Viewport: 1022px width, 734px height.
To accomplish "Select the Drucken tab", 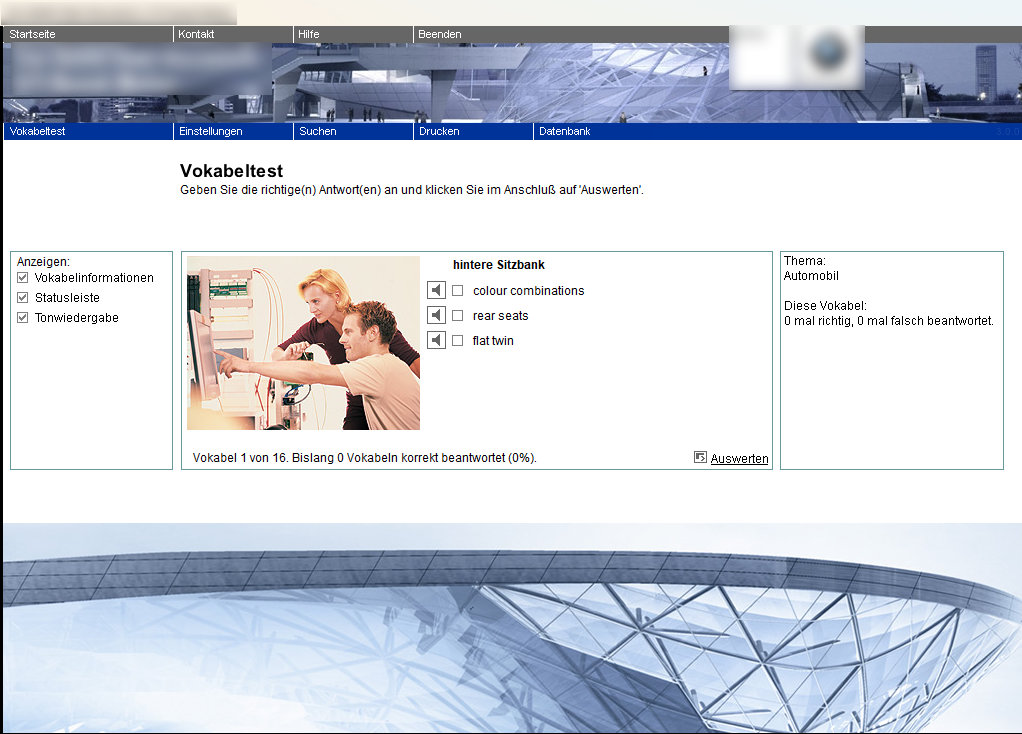I will [x=439, y=131].
